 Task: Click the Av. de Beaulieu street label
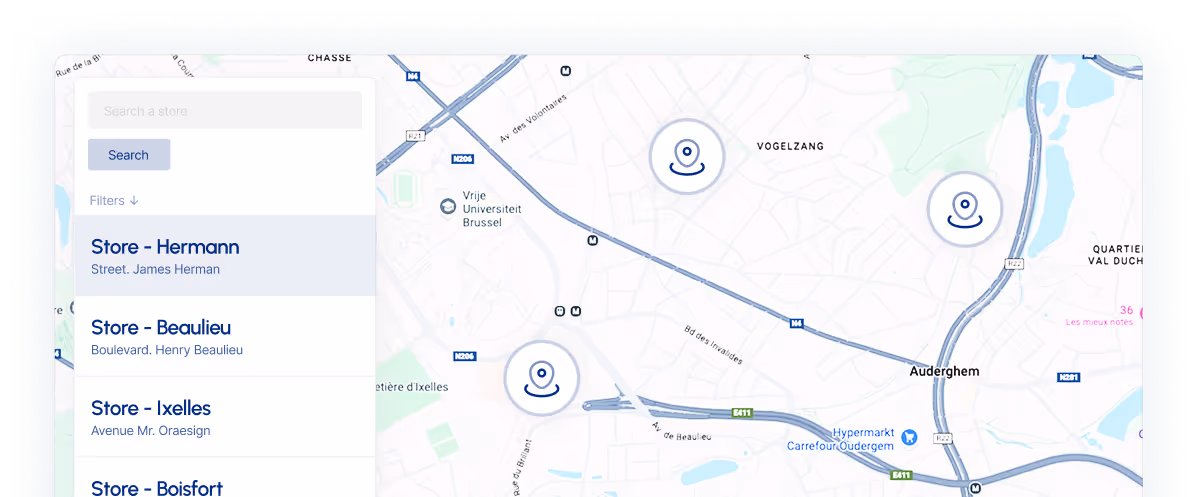682,430
